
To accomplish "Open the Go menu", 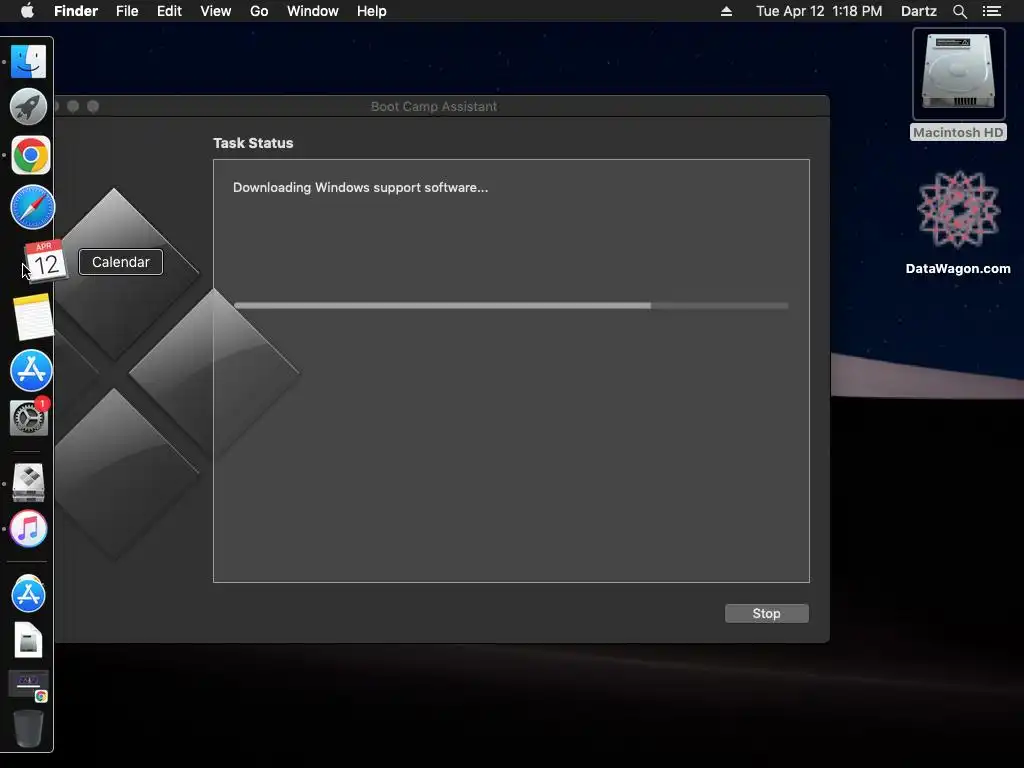I will 259,11.
